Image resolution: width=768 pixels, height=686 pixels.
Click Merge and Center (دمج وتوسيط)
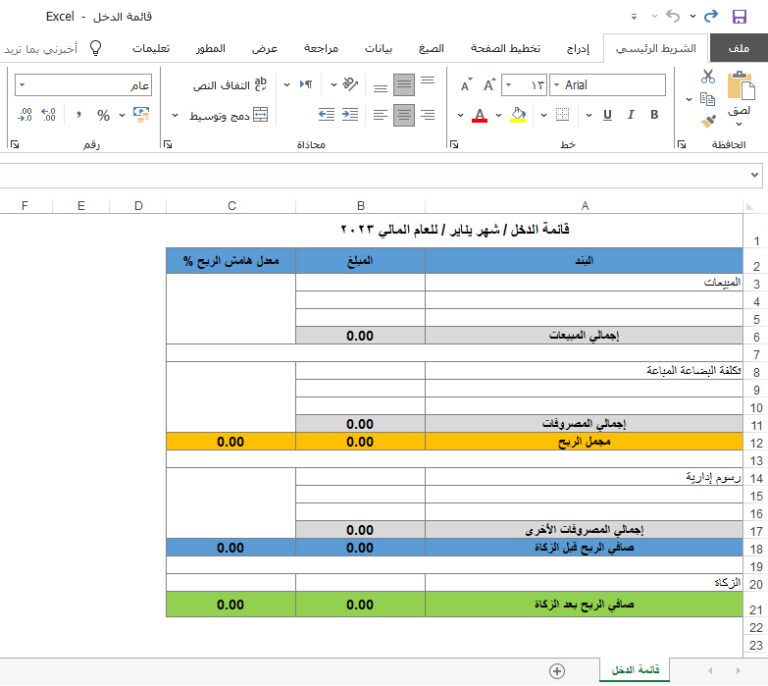[x=229, y=115]
